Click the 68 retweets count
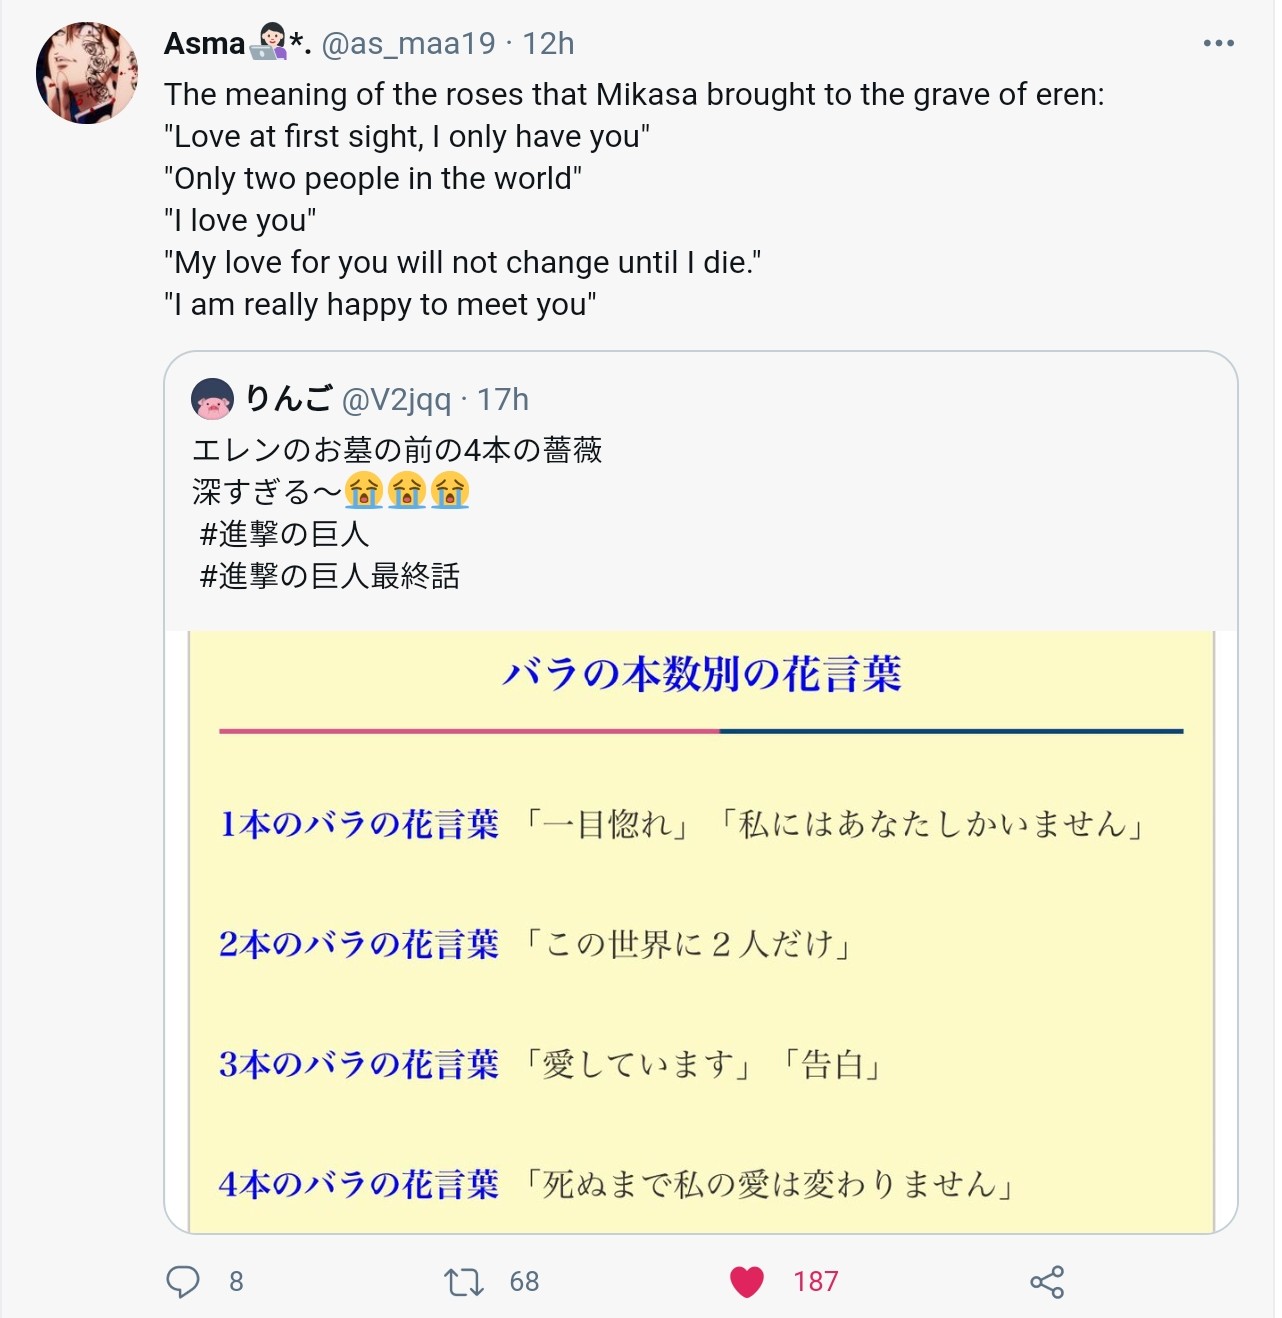Image resolution: width=1282 pixels, height=1318 pixels. [524, 1281]
